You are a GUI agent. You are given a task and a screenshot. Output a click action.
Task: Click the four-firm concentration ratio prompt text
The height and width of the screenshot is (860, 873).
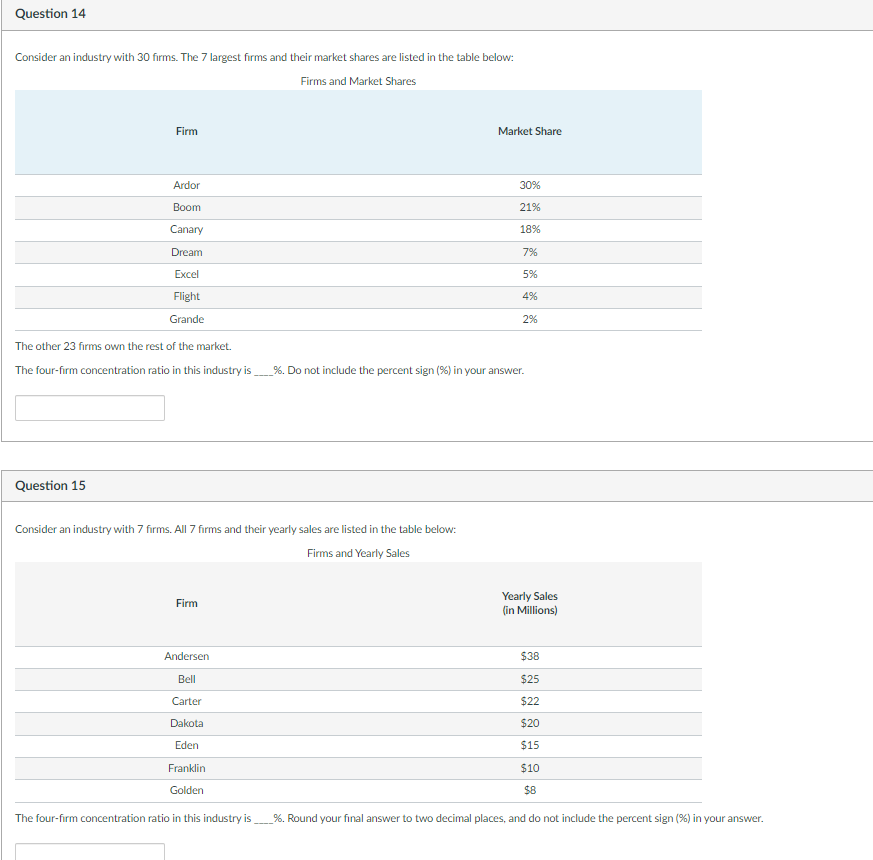[270, 369]
